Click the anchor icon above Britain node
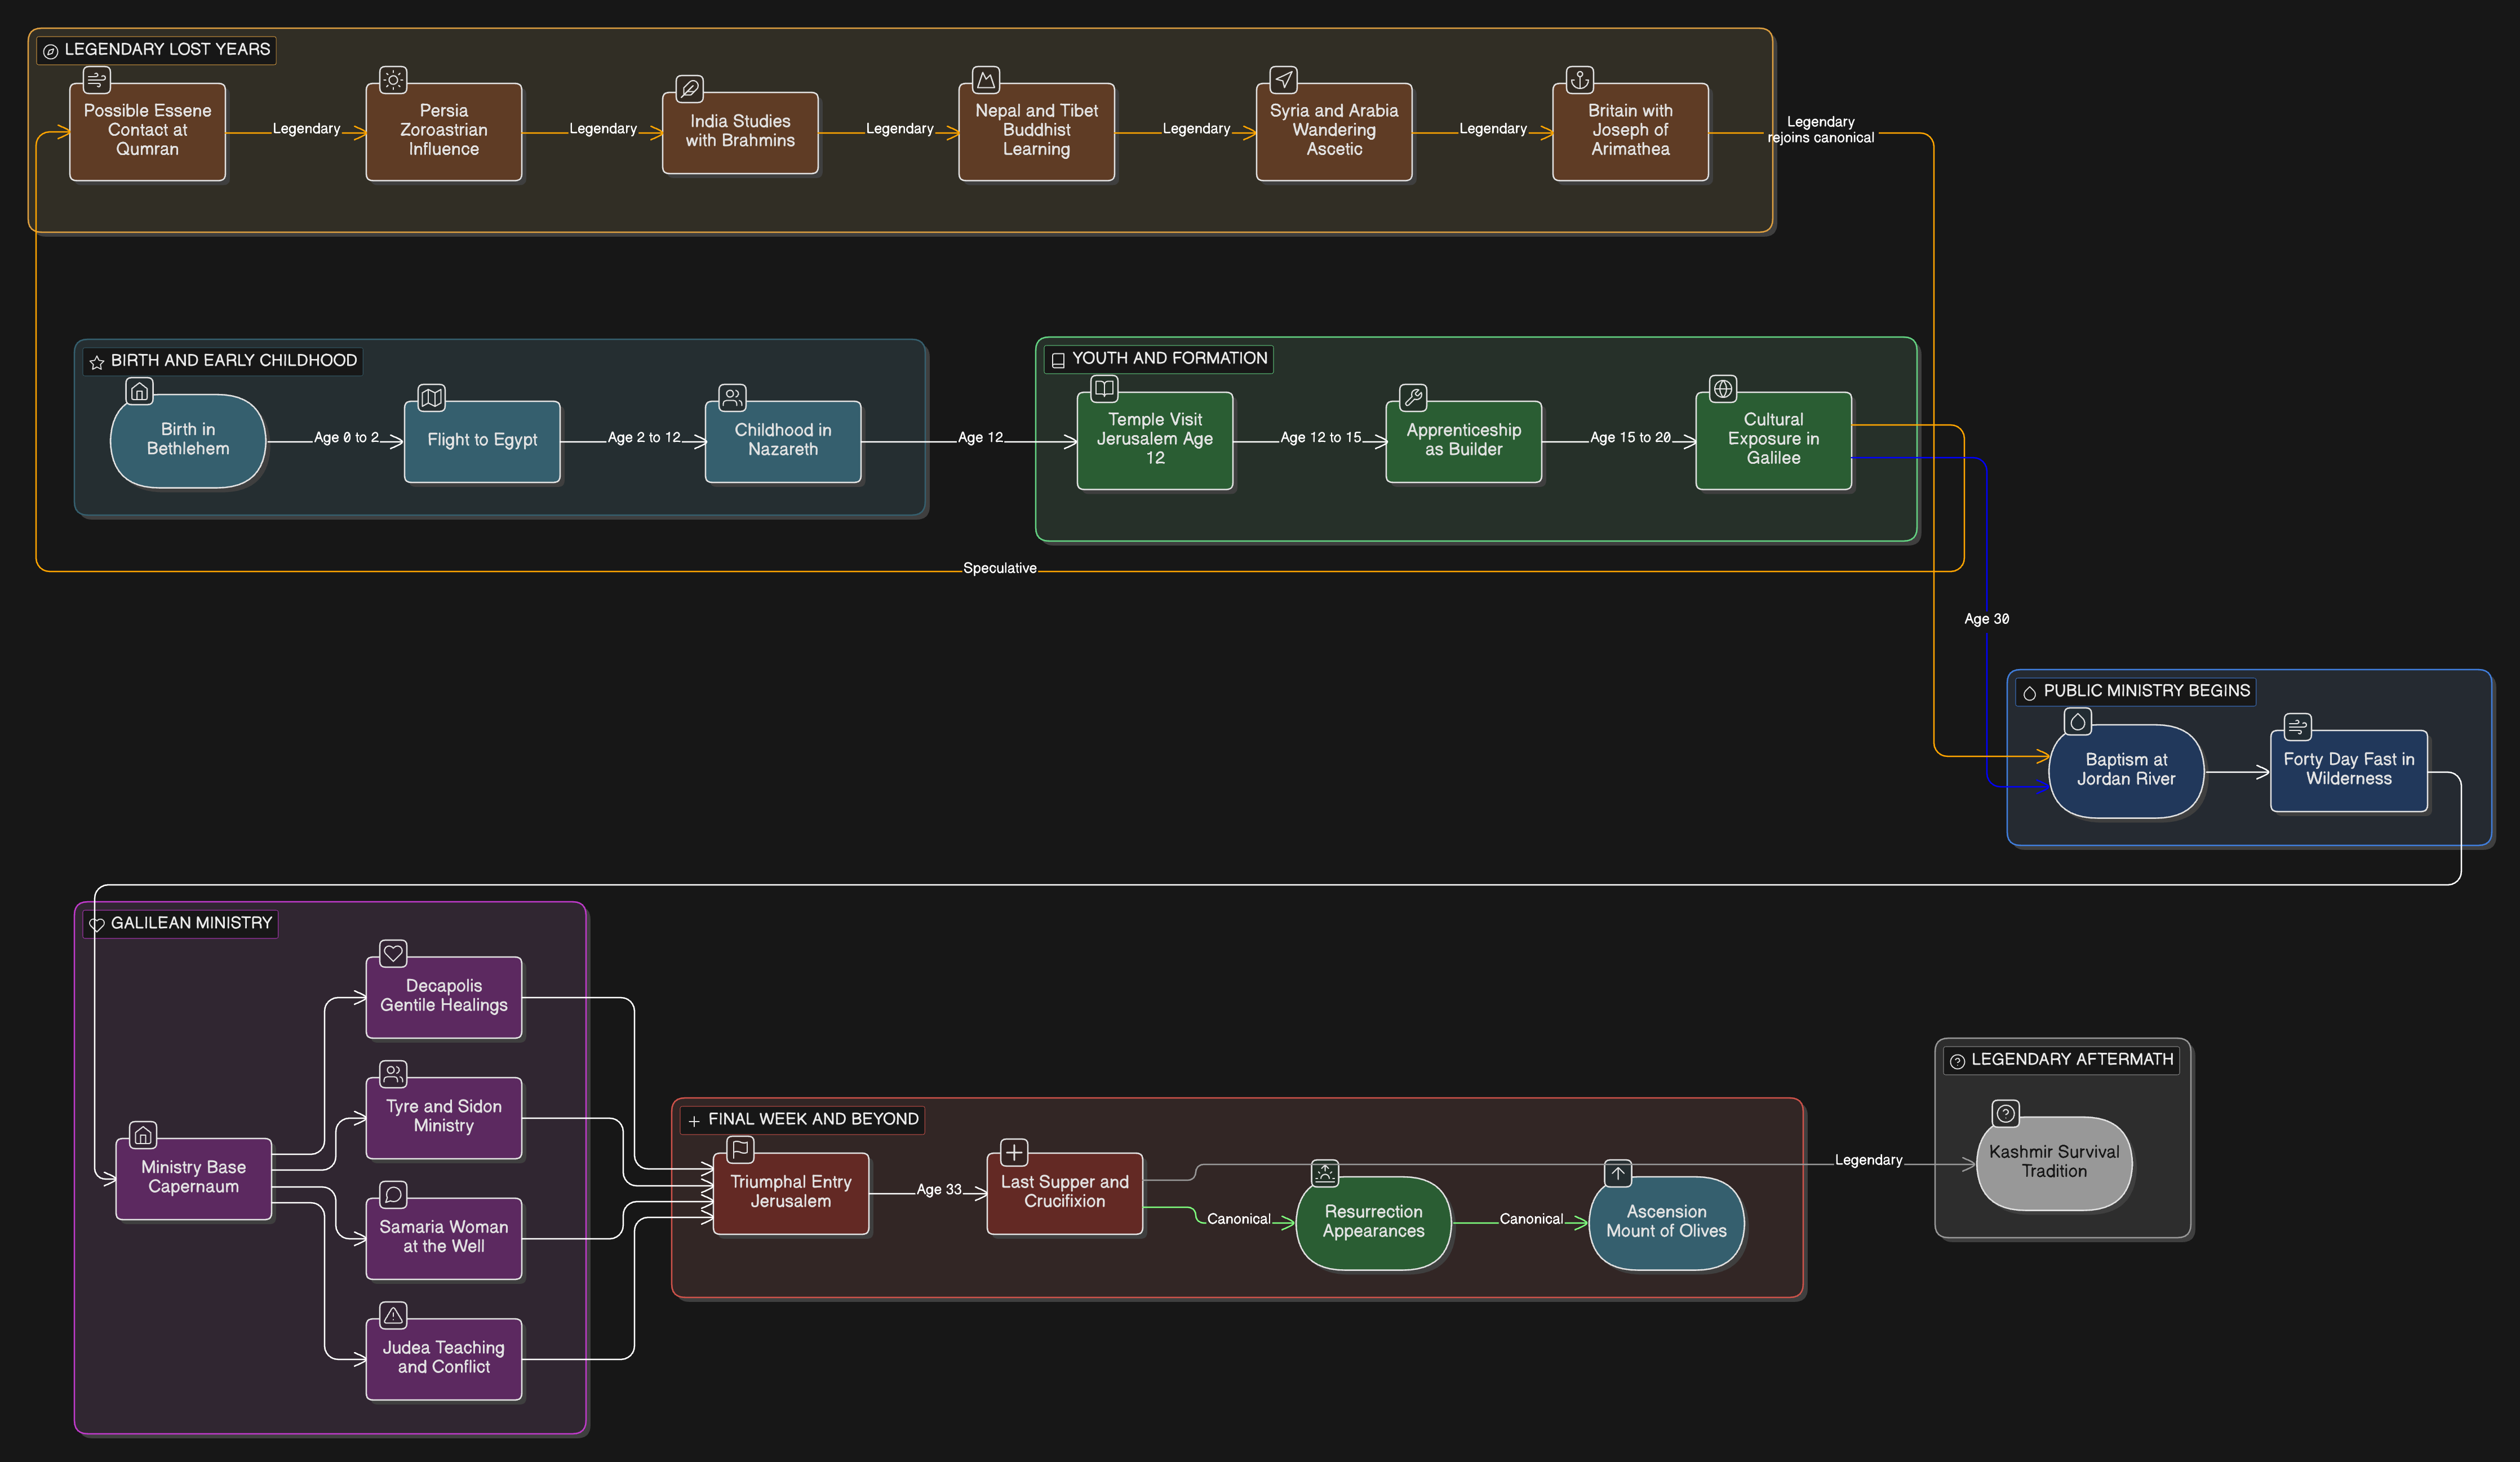Screen dimensions: 2520x1462 1579,79
